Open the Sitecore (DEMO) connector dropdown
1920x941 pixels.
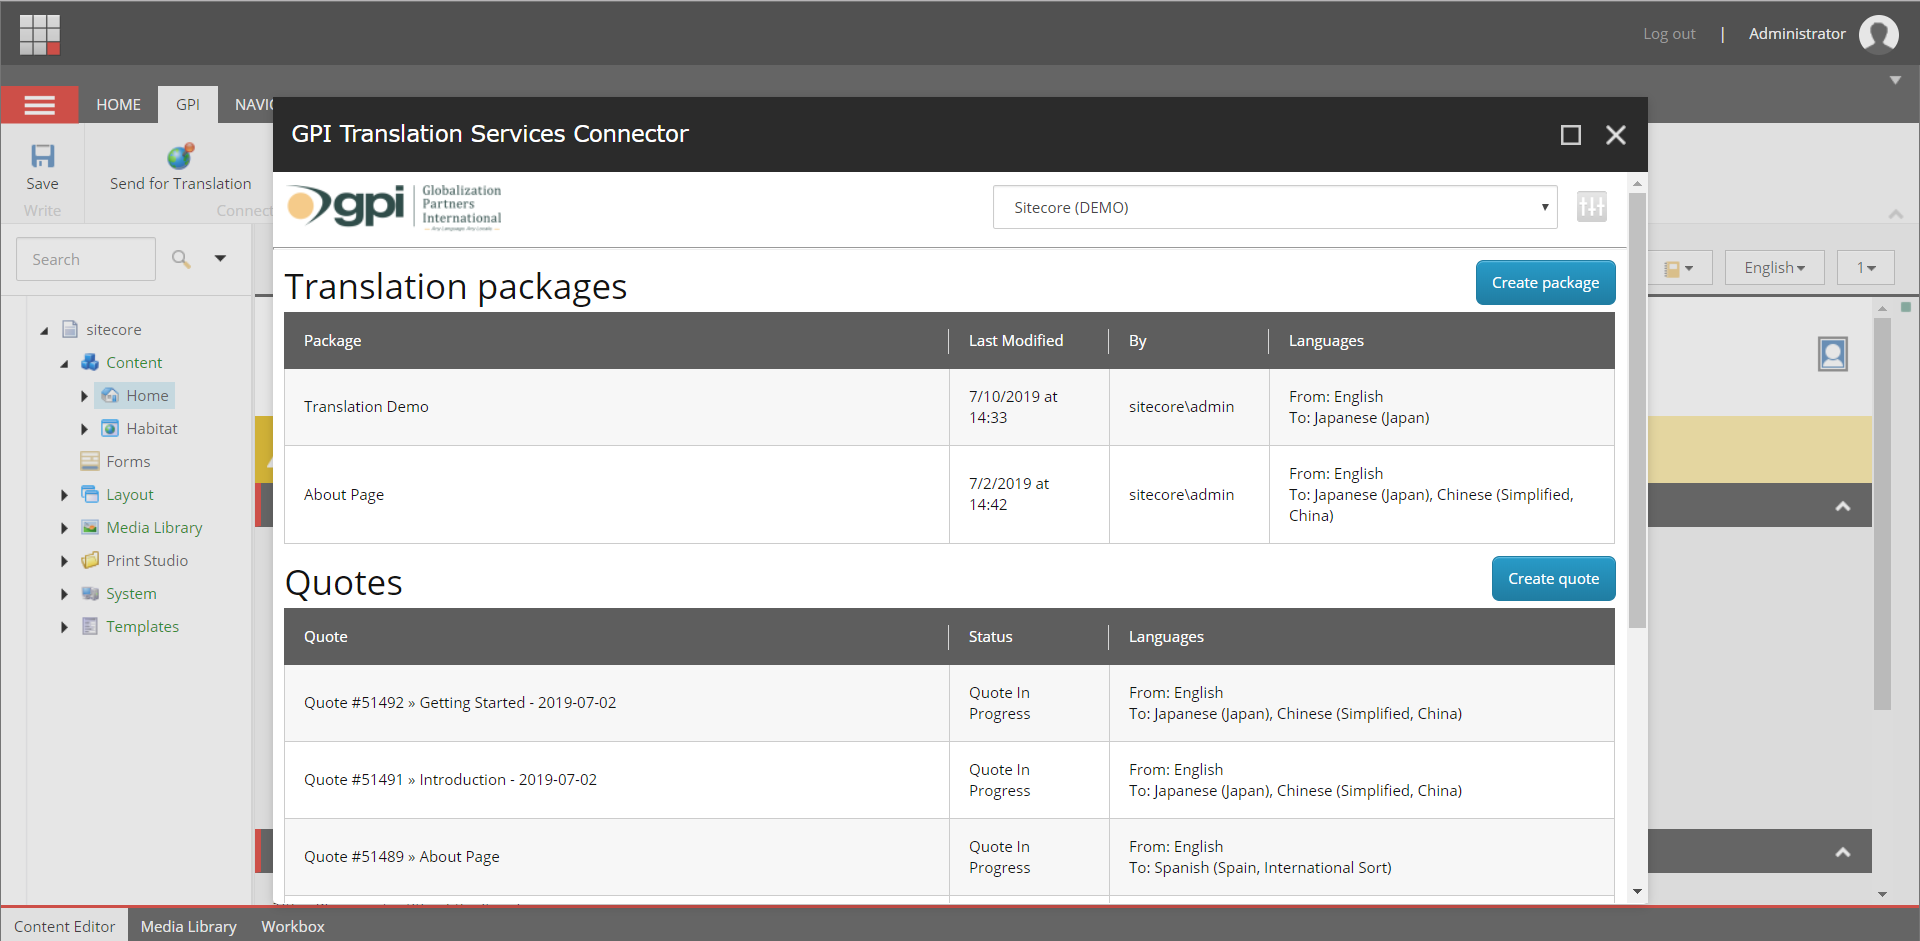point(1273,207)
